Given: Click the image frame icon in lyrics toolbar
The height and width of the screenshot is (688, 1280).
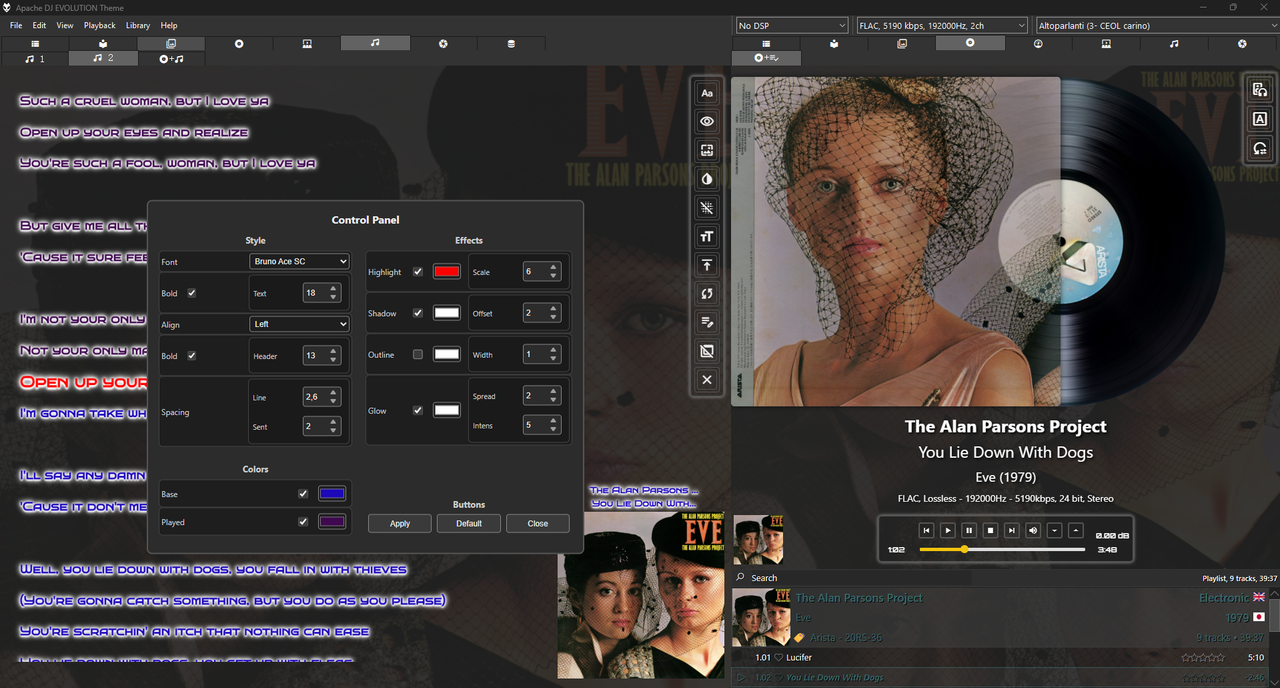Looking at the screenshot, I should (707, 150).
